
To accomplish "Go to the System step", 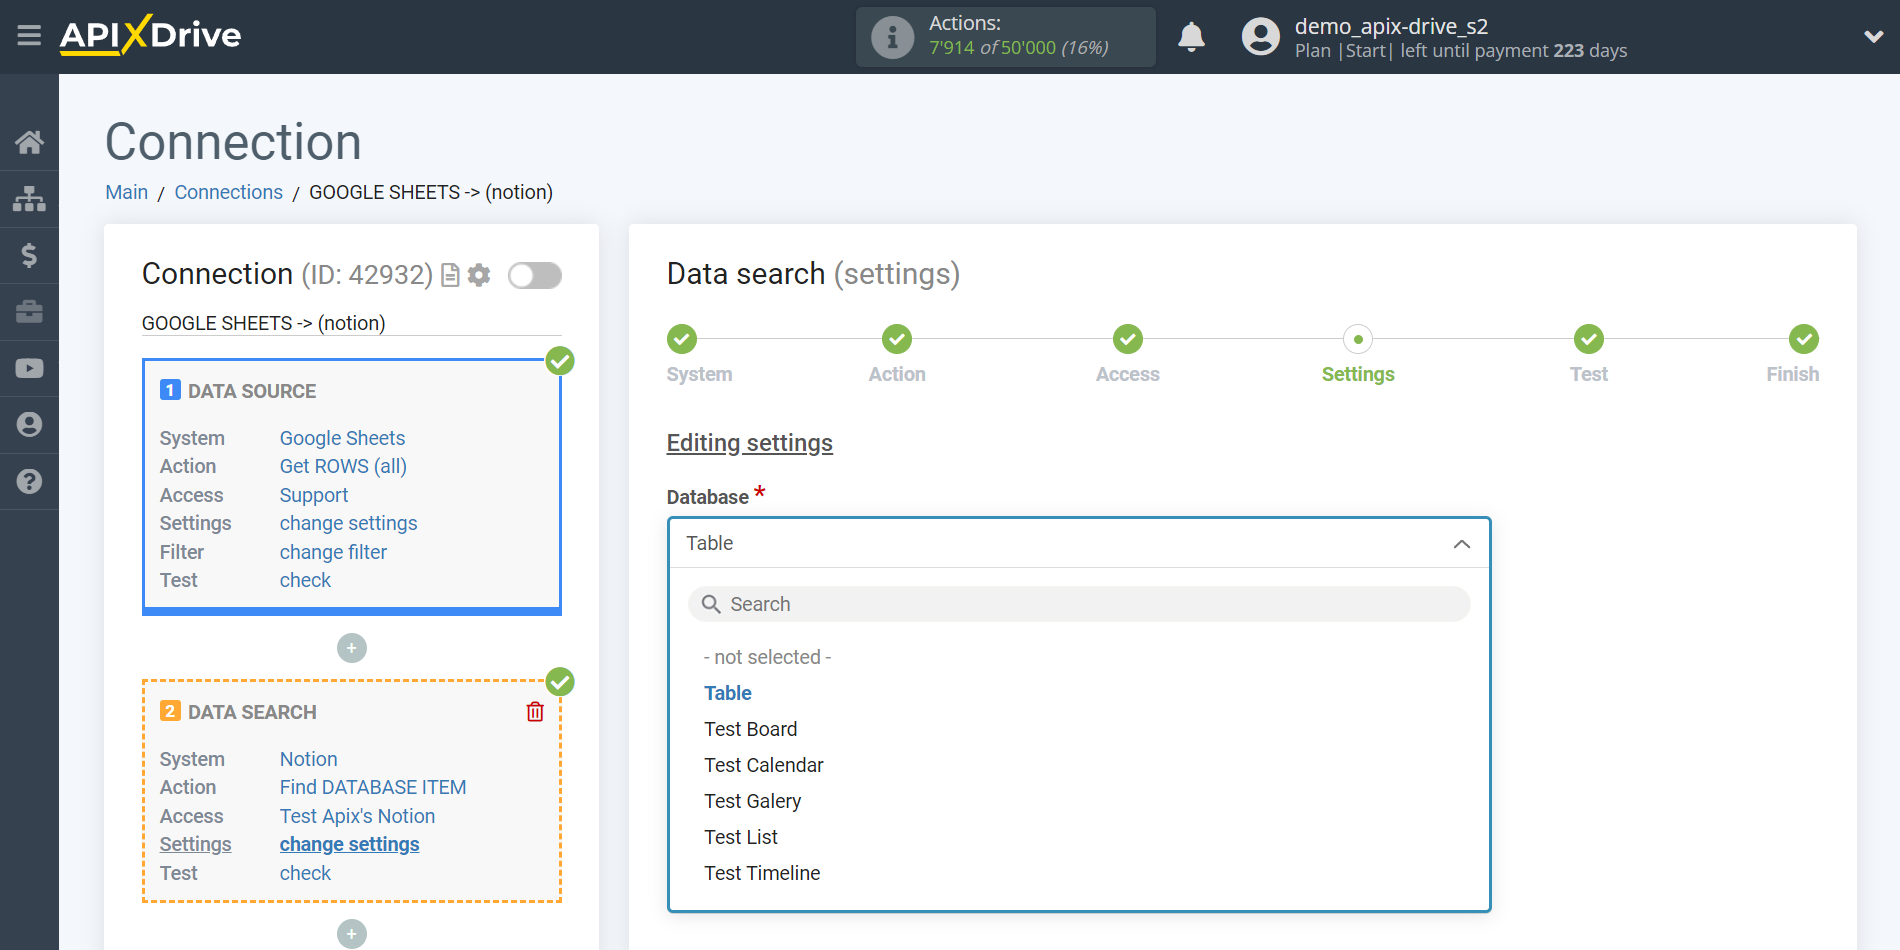I will pyautogui.click(x=682, y=339).
